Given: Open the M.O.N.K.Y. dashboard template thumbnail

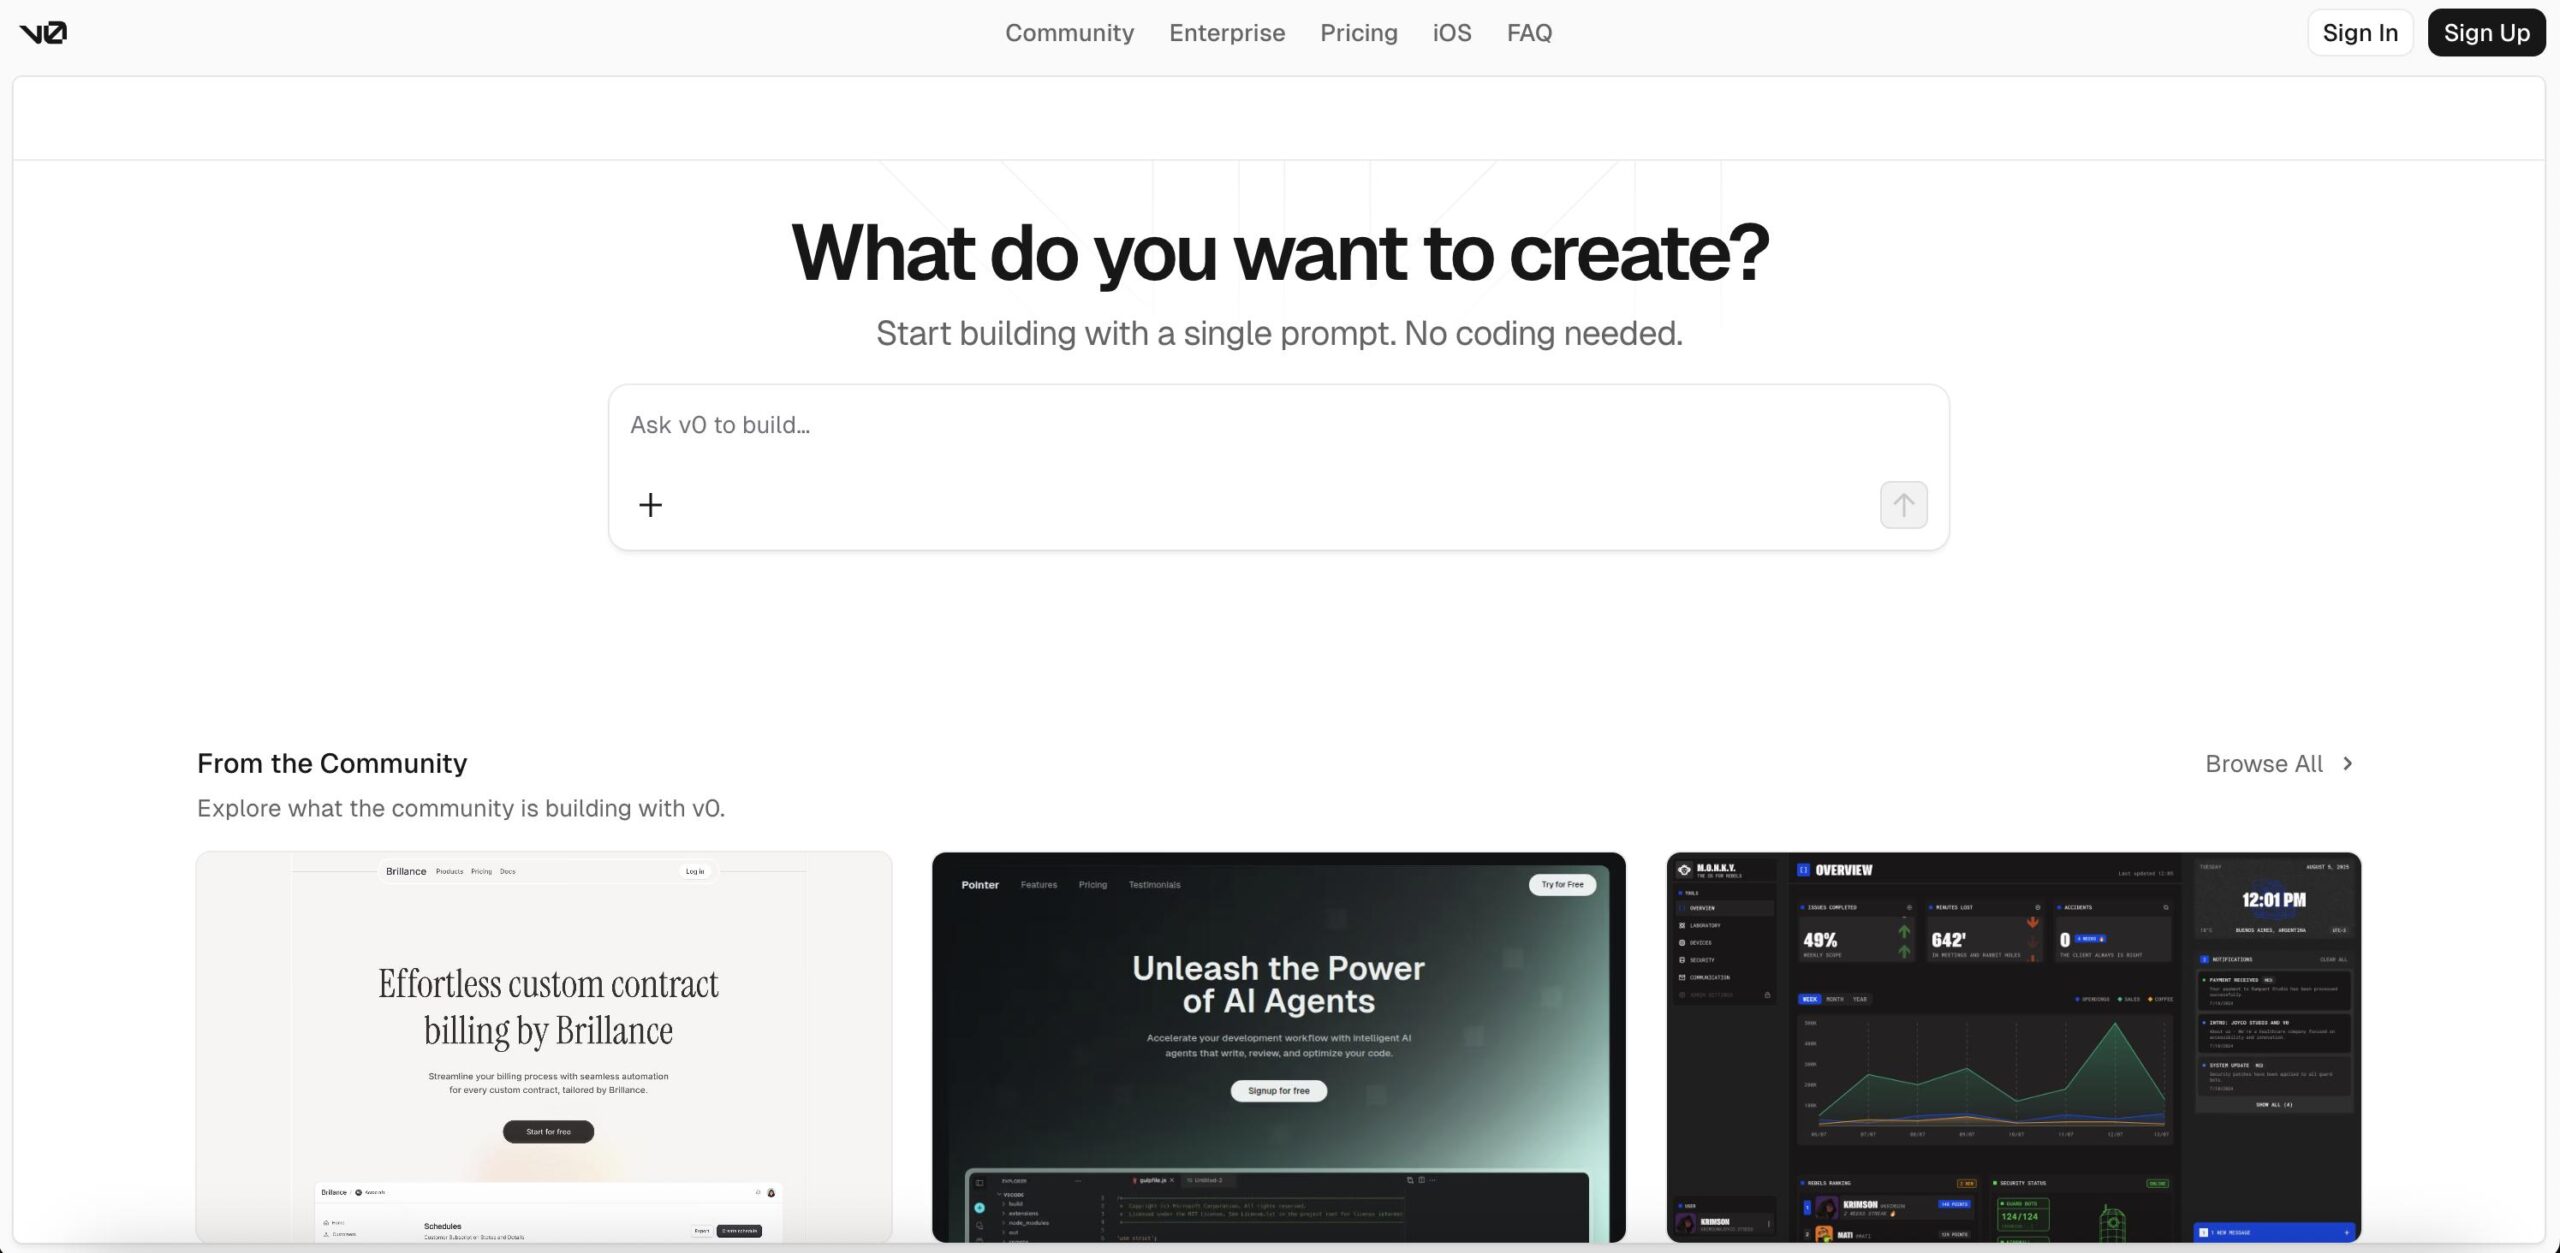Looking at the screenshot, I should (2013, 1046).
